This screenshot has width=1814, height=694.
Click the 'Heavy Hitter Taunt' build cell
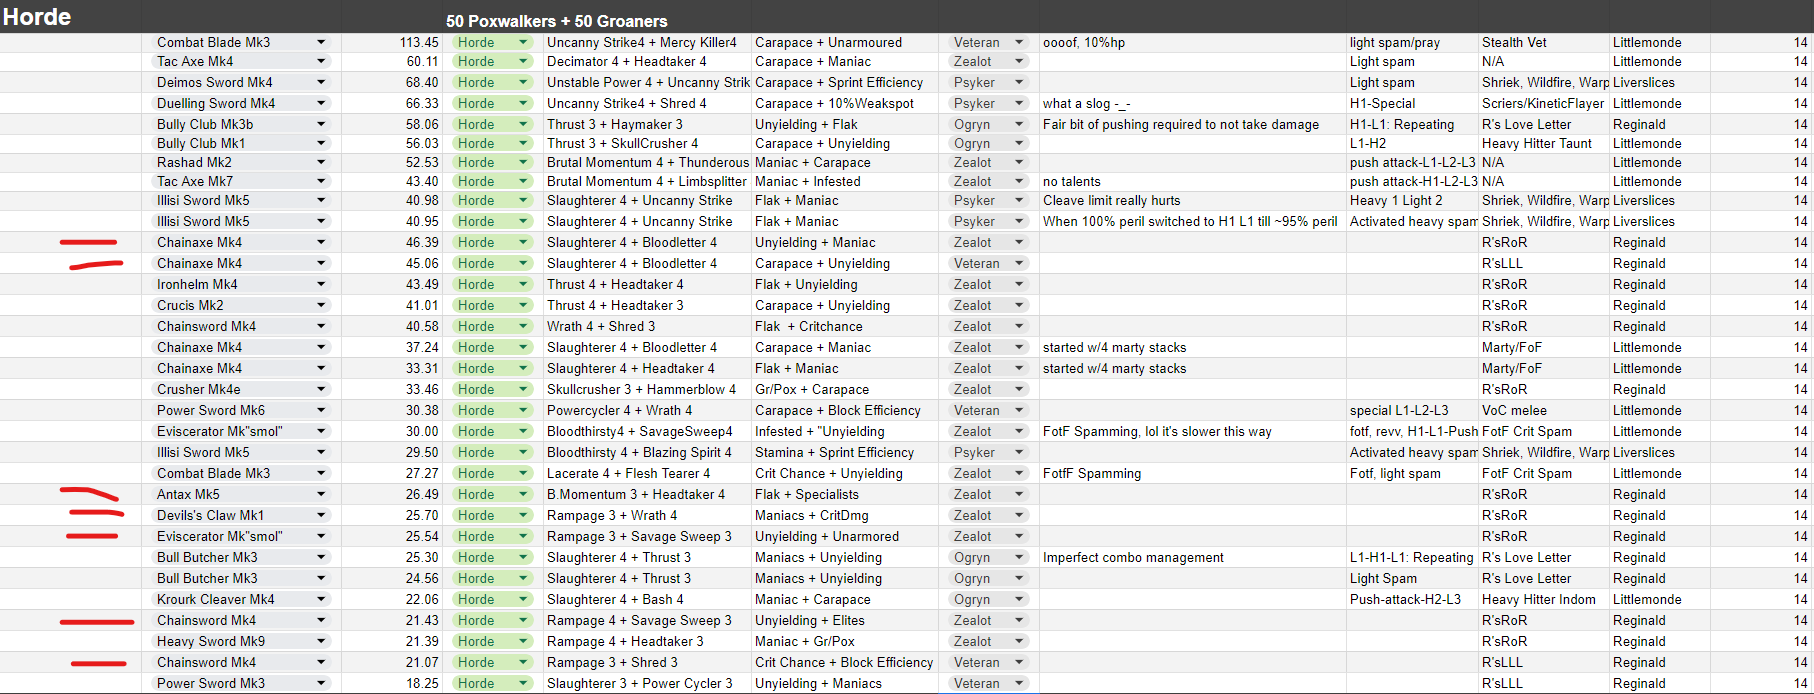click(x=1544, y=144)
